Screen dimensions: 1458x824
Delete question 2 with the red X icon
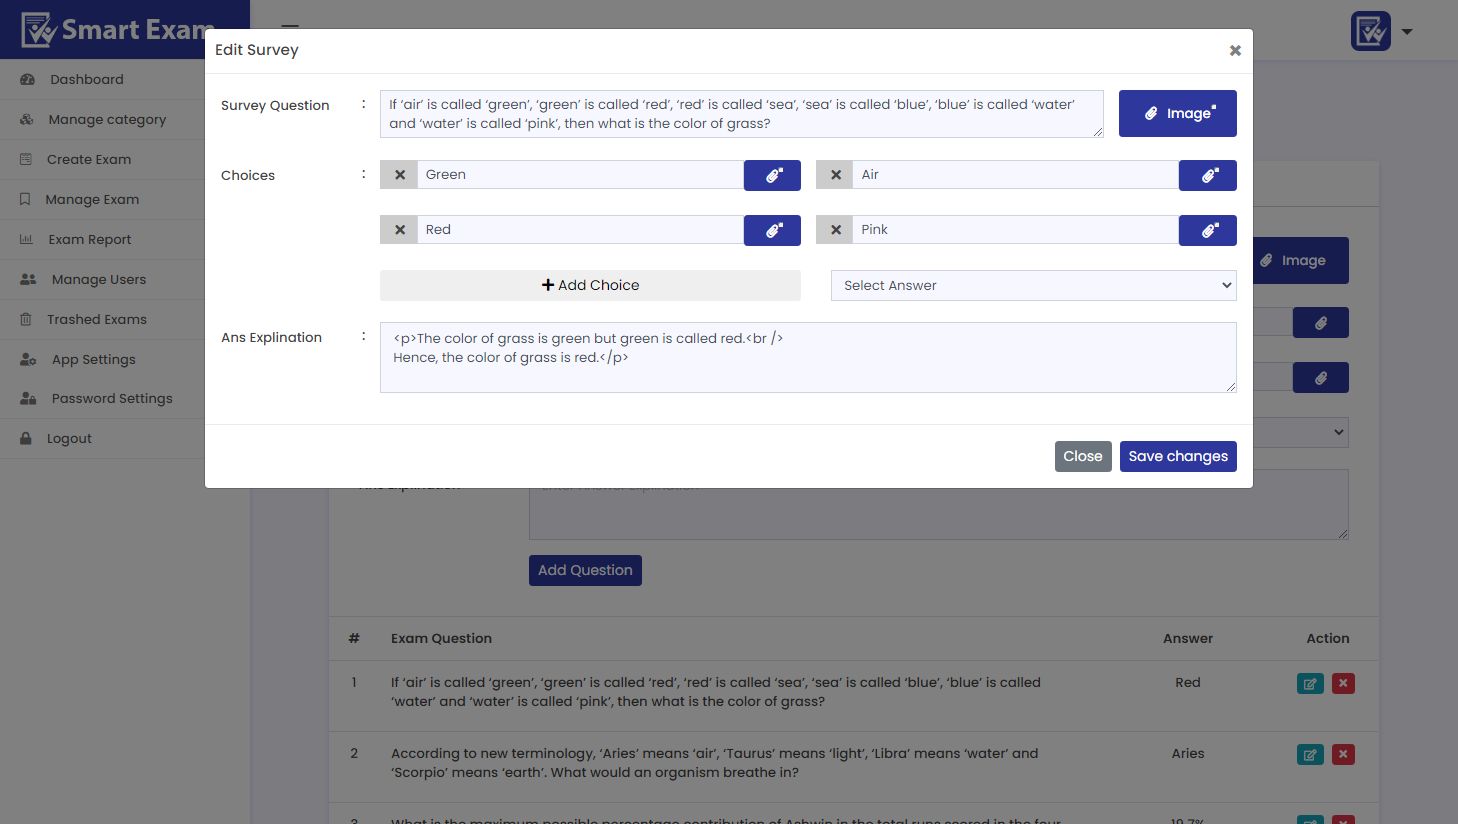(x=1343, y=755)
